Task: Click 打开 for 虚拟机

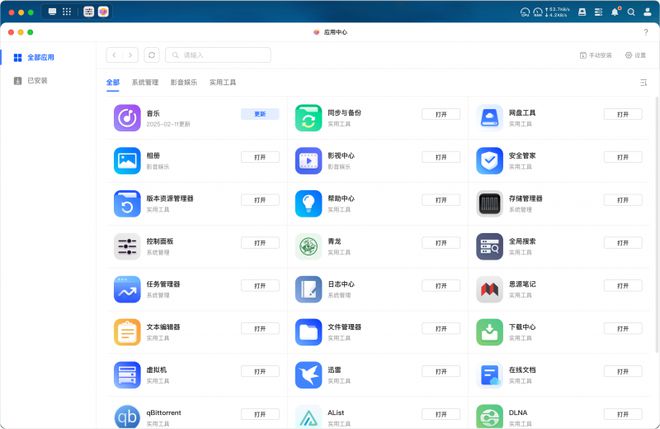Action: pyautogui.click(x=260, y=371)
